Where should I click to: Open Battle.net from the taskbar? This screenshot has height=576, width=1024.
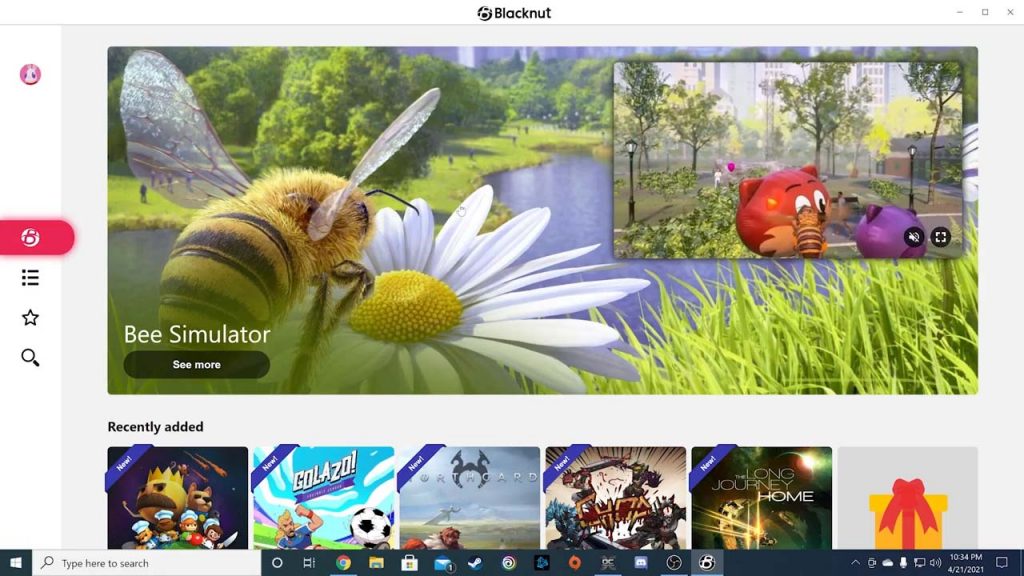(542, 563)
